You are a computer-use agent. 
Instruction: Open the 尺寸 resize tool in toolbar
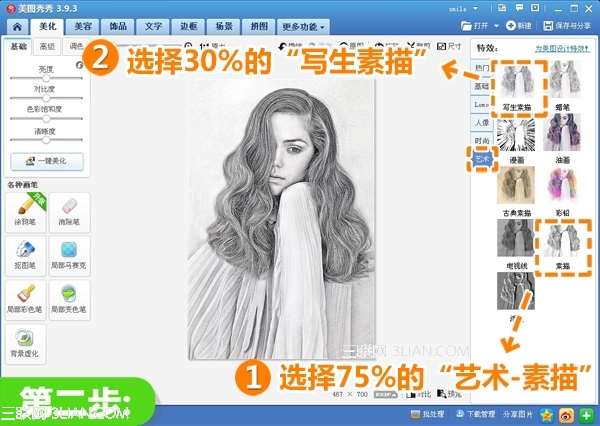[449, 46]
